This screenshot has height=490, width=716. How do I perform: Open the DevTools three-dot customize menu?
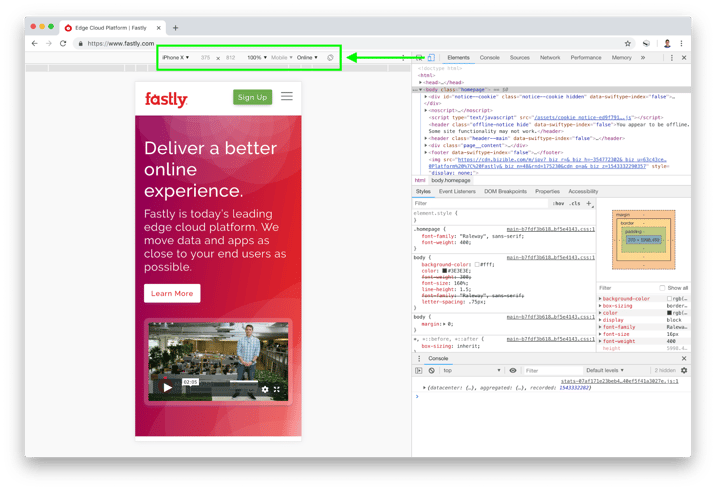pyautogui.click(x=671, y=58)
